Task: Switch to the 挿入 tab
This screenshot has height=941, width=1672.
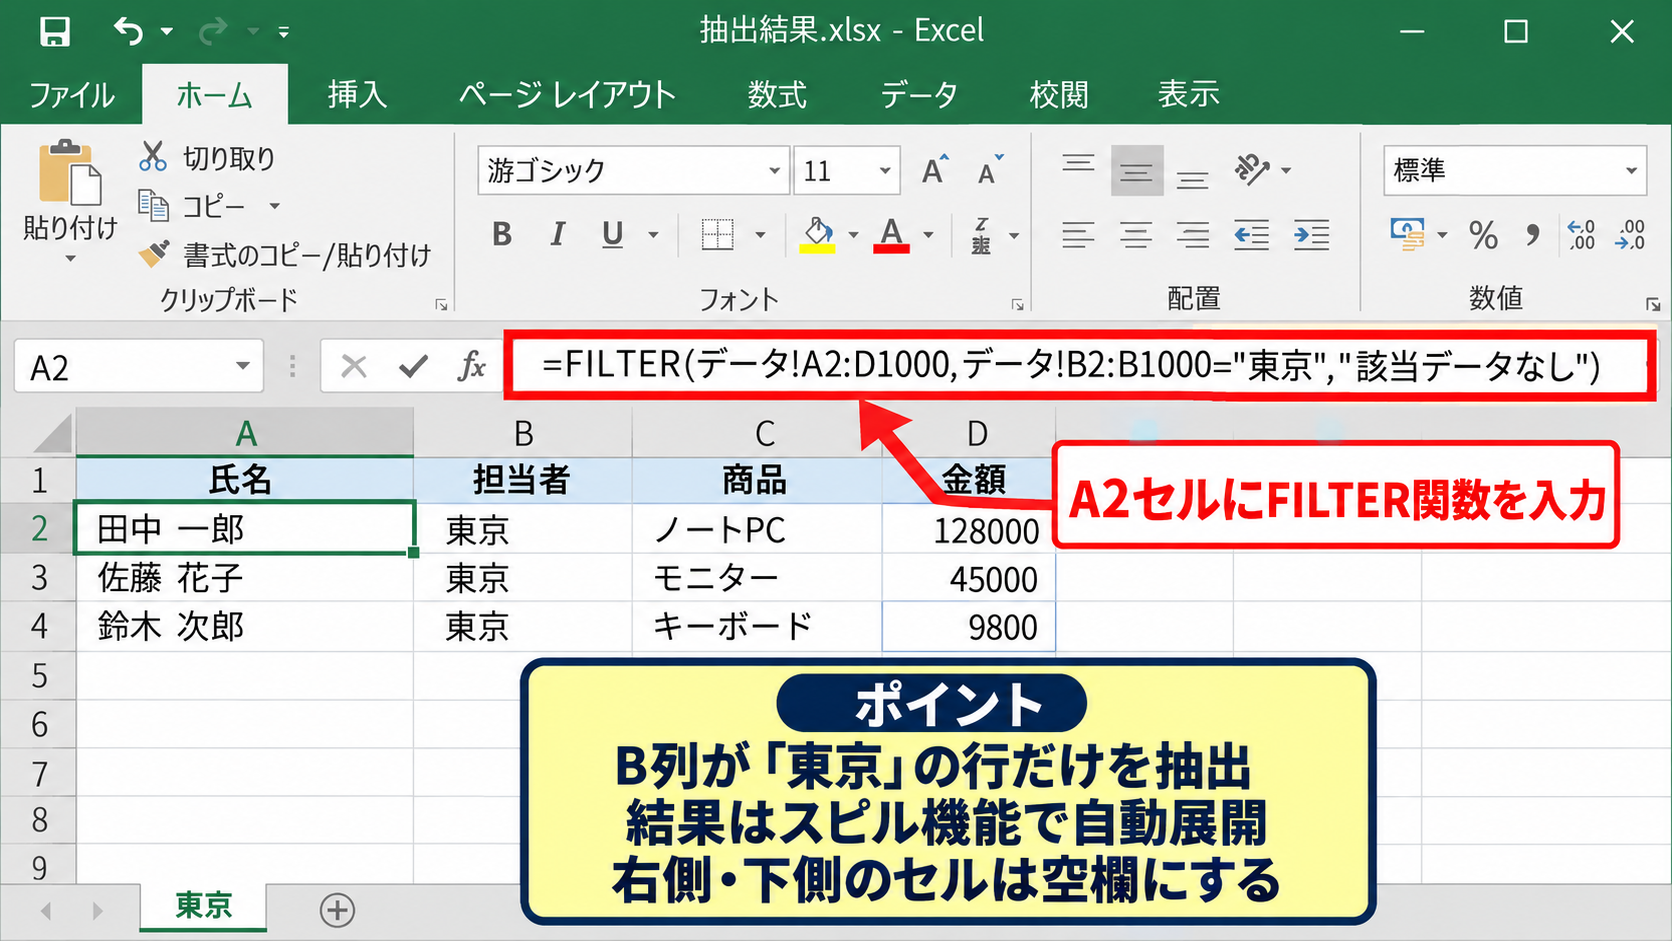Action: click(357, 95)
